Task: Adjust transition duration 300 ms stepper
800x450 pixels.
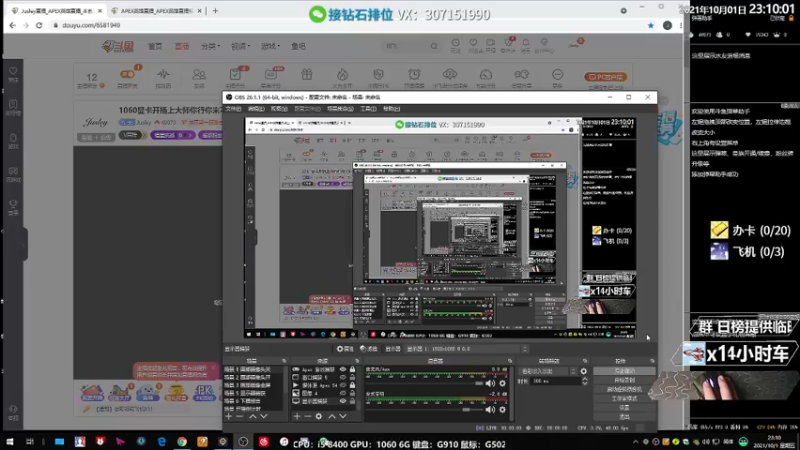Action: 585,381
